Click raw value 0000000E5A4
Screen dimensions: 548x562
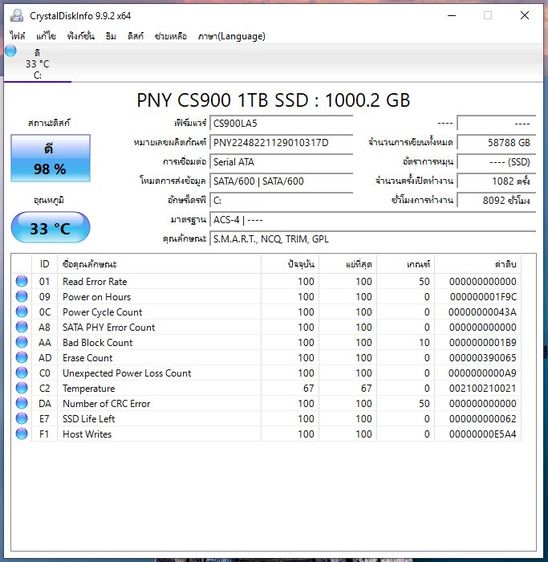point(483,434)
